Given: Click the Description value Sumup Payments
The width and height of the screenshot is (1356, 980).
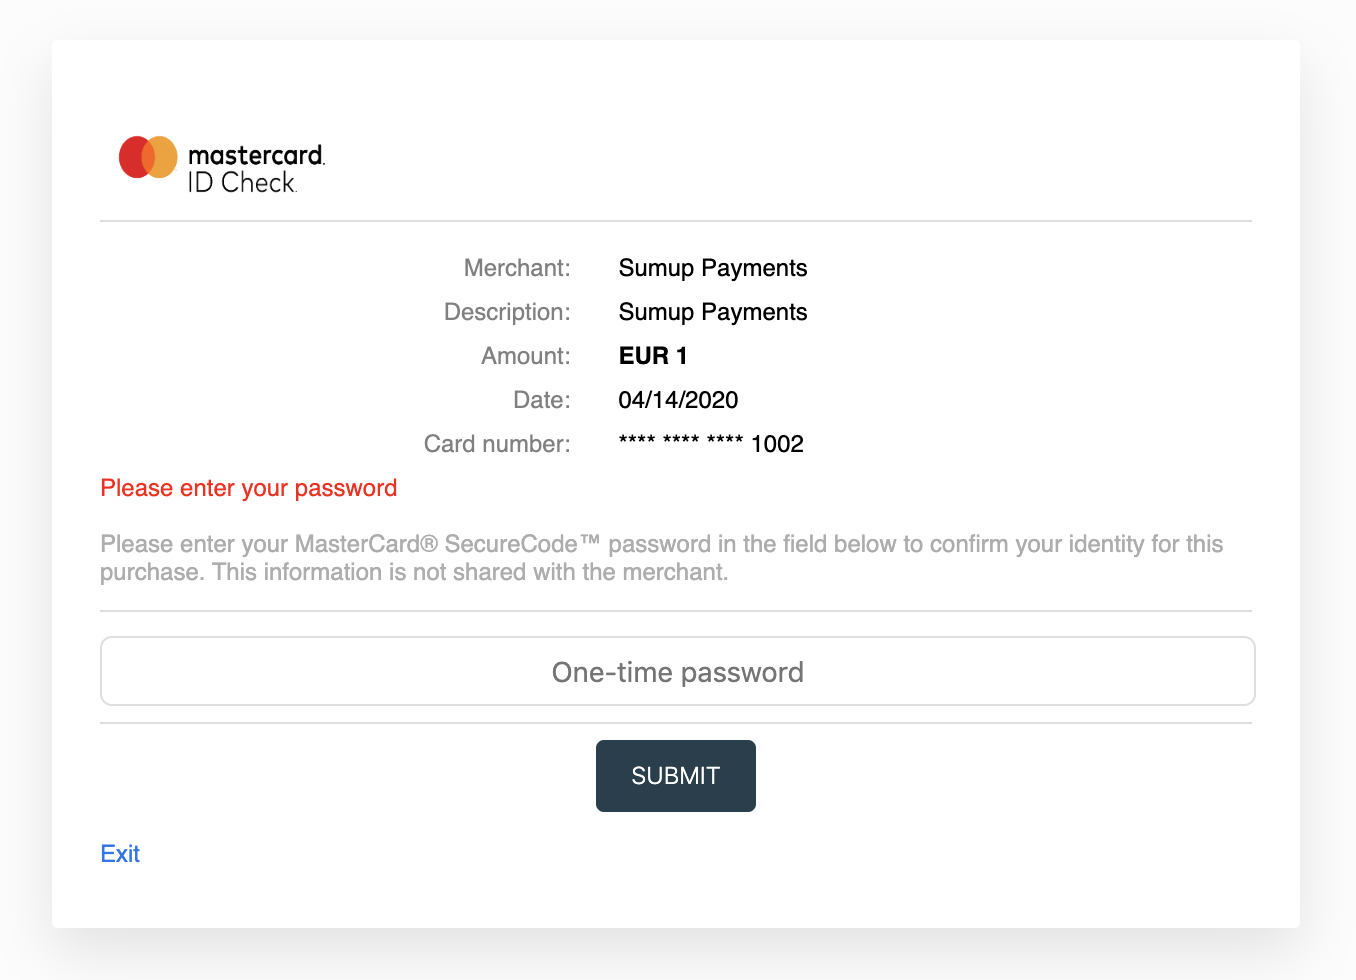Looking at the screenshot, I should point(712,312).
